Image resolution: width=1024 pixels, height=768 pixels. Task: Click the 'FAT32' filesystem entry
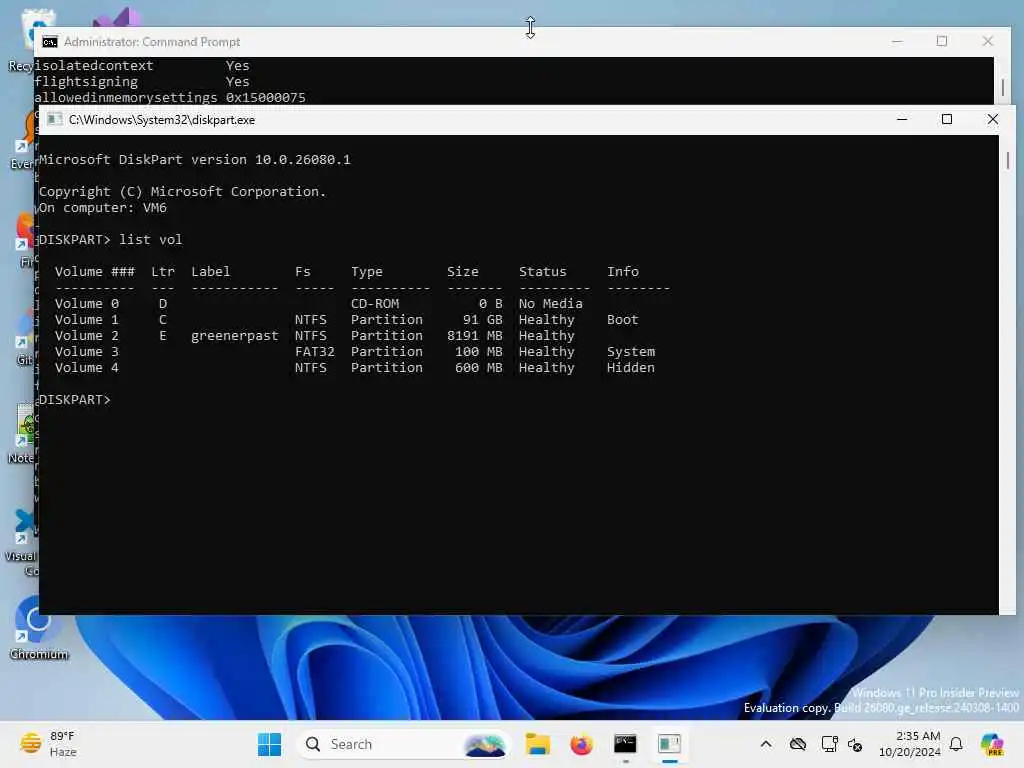pyautogui.click(x=314, y=351)
